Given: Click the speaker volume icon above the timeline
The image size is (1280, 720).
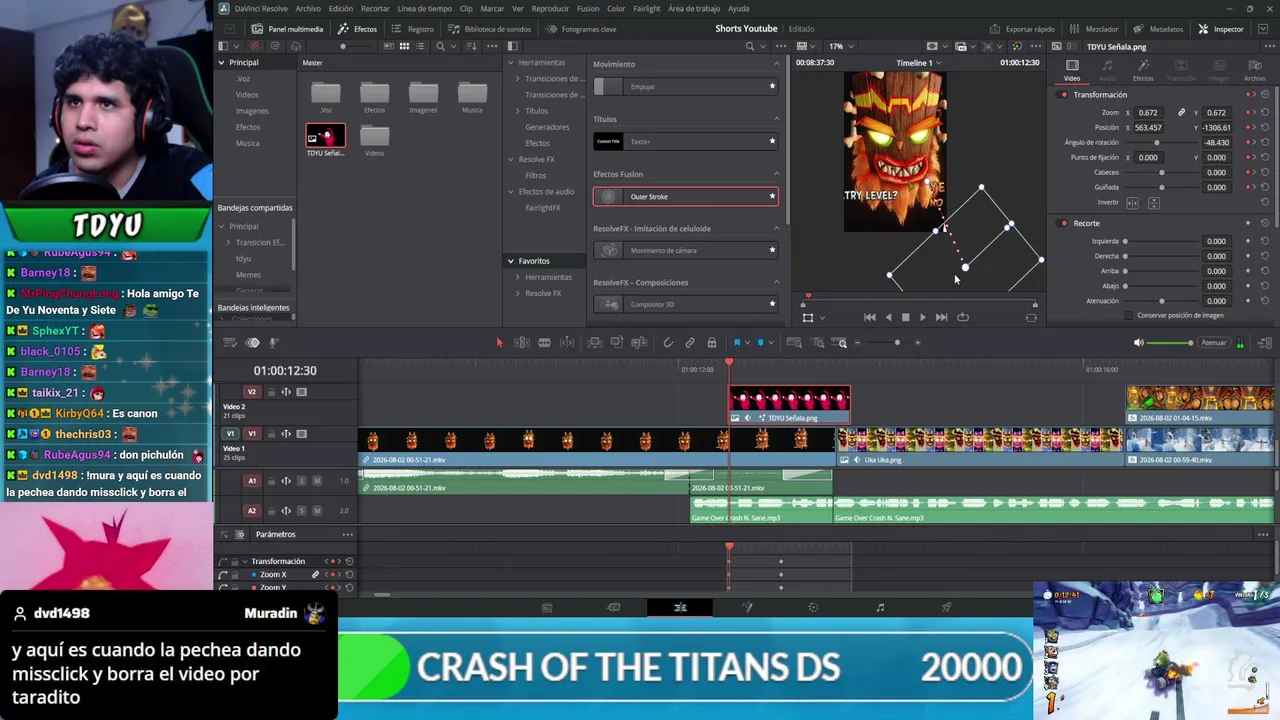Looking at the screenshot, I should point(1138,343).
